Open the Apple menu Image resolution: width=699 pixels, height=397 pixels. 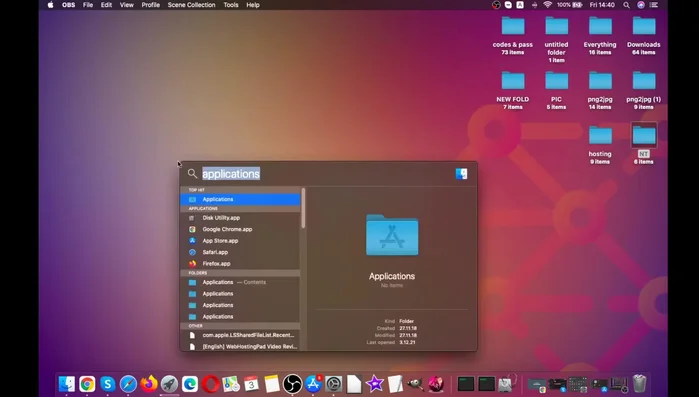pyautogui.click(x=50, y=5)
